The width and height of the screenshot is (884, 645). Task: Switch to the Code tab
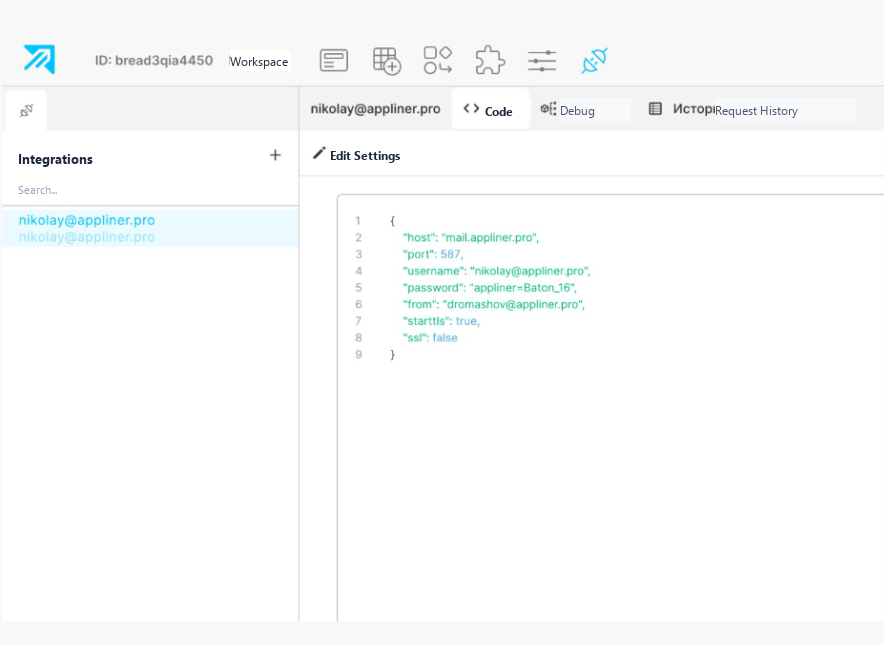(490, 109)
